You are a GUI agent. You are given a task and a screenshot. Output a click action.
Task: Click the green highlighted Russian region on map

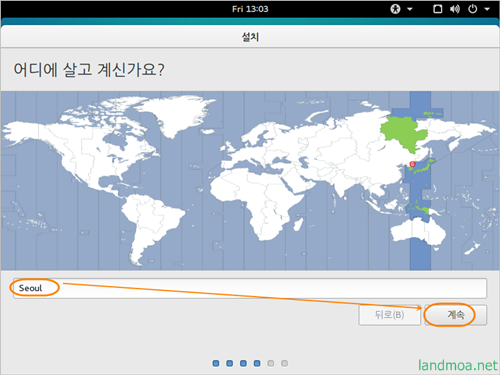(x=403, y=133)
